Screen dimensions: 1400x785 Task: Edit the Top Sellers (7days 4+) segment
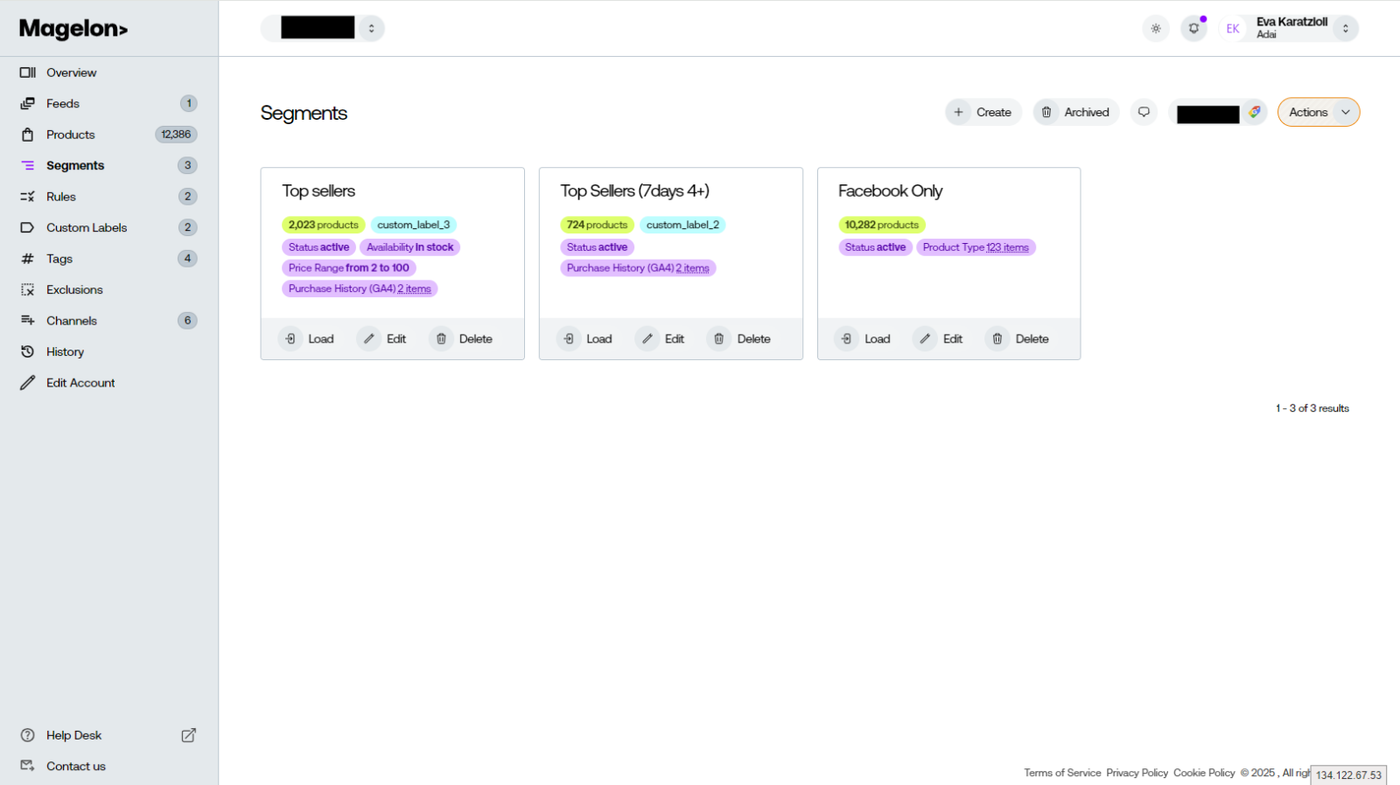[x=661, y=339]
